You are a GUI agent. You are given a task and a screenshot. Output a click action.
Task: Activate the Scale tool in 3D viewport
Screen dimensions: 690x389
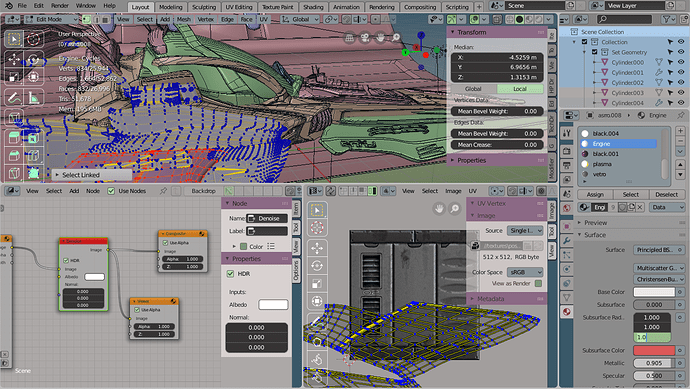pos(14,77)
